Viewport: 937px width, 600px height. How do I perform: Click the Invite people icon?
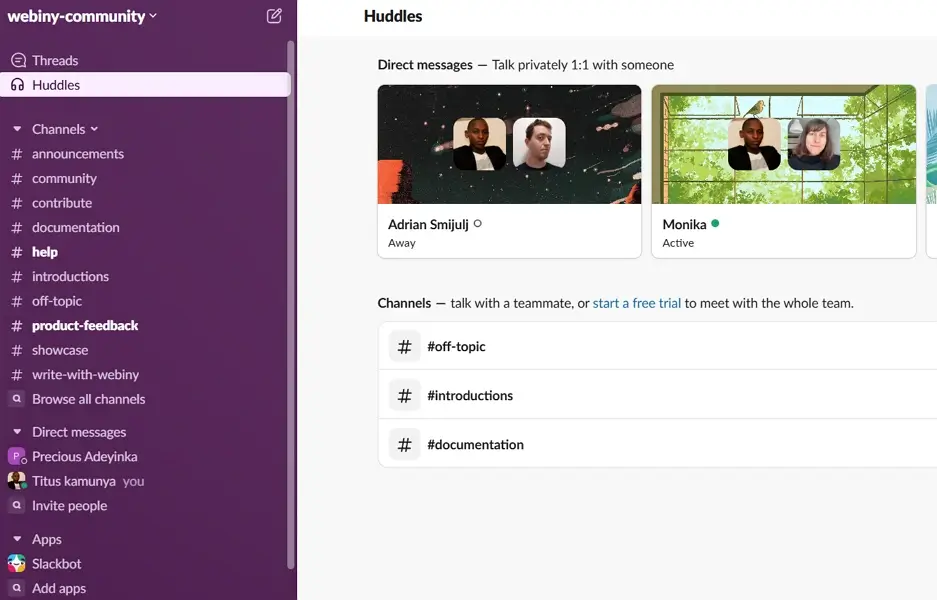(x=17, y=506)
